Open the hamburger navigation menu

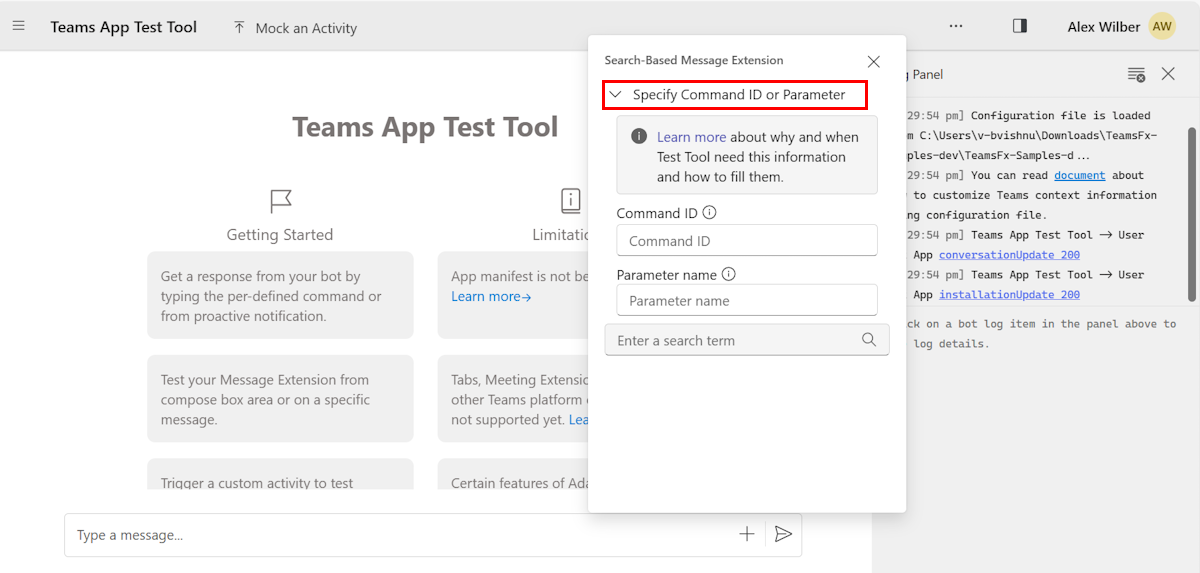pos(18,26)
